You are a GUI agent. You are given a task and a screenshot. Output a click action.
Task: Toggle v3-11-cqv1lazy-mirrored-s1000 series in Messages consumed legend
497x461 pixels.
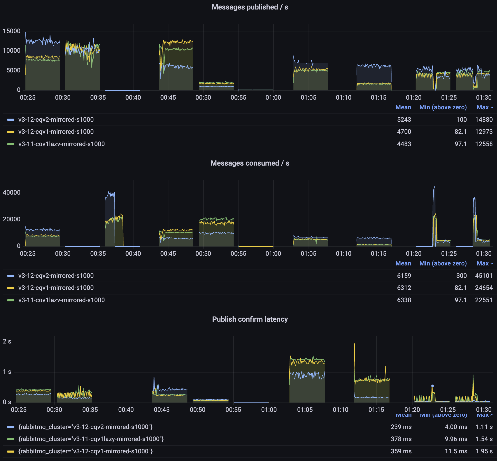pos(61,300)
